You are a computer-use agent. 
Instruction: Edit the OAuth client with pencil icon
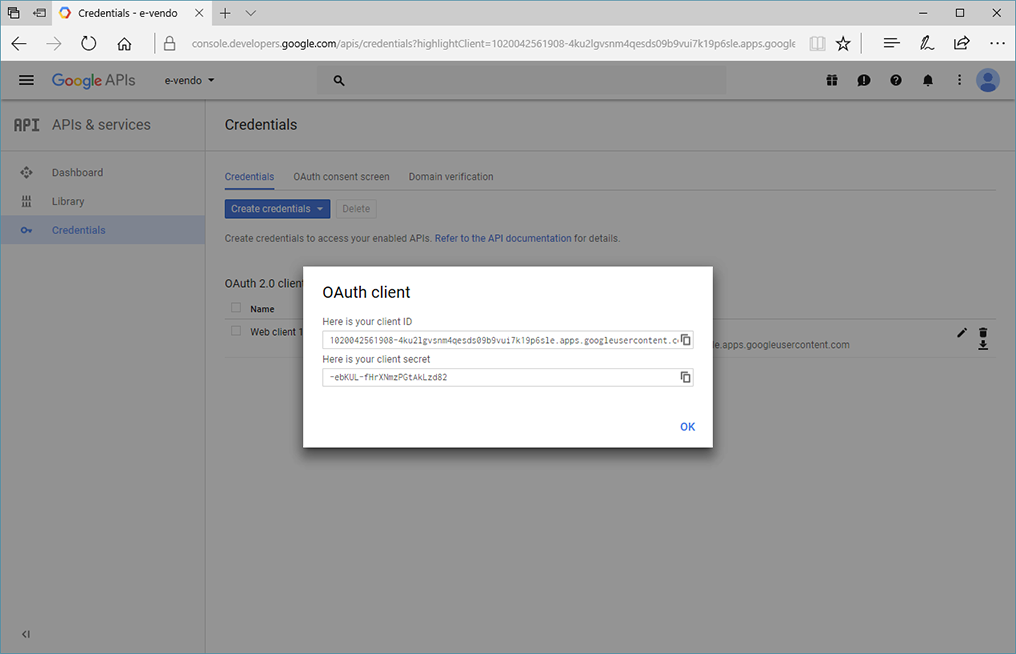tap(962, 333)
